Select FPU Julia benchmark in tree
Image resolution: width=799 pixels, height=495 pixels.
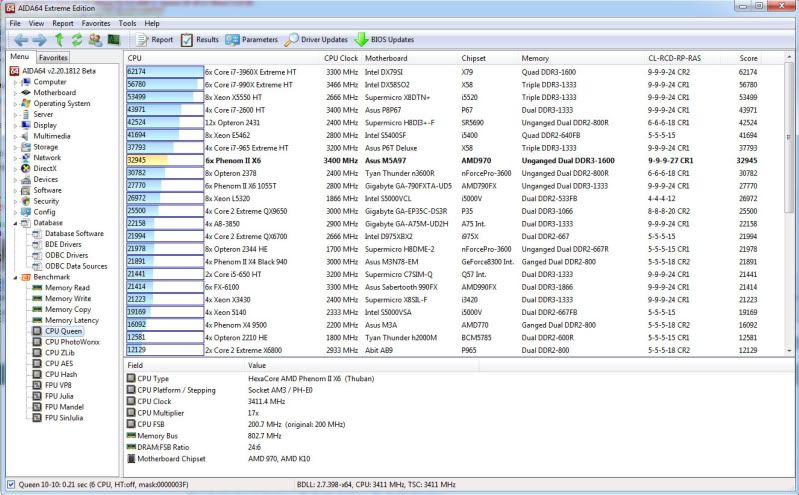click(x=58, y=396)
